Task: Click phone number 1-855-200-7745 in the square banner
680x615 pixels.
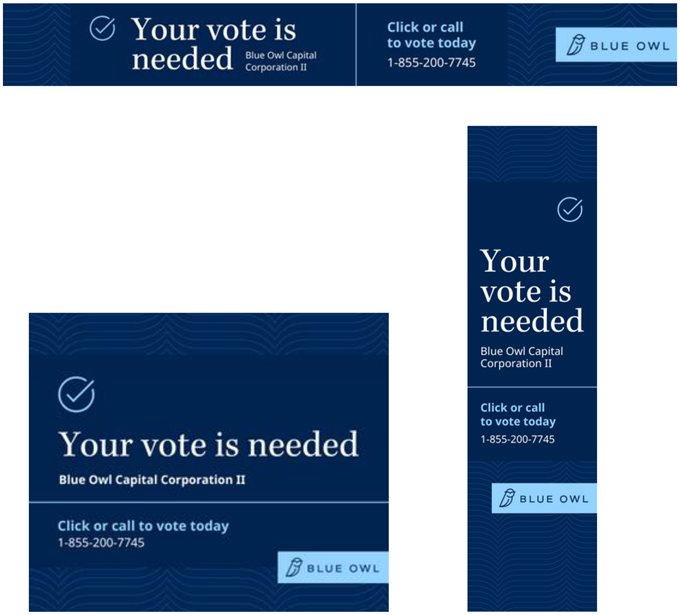Action: coord(101,543)
